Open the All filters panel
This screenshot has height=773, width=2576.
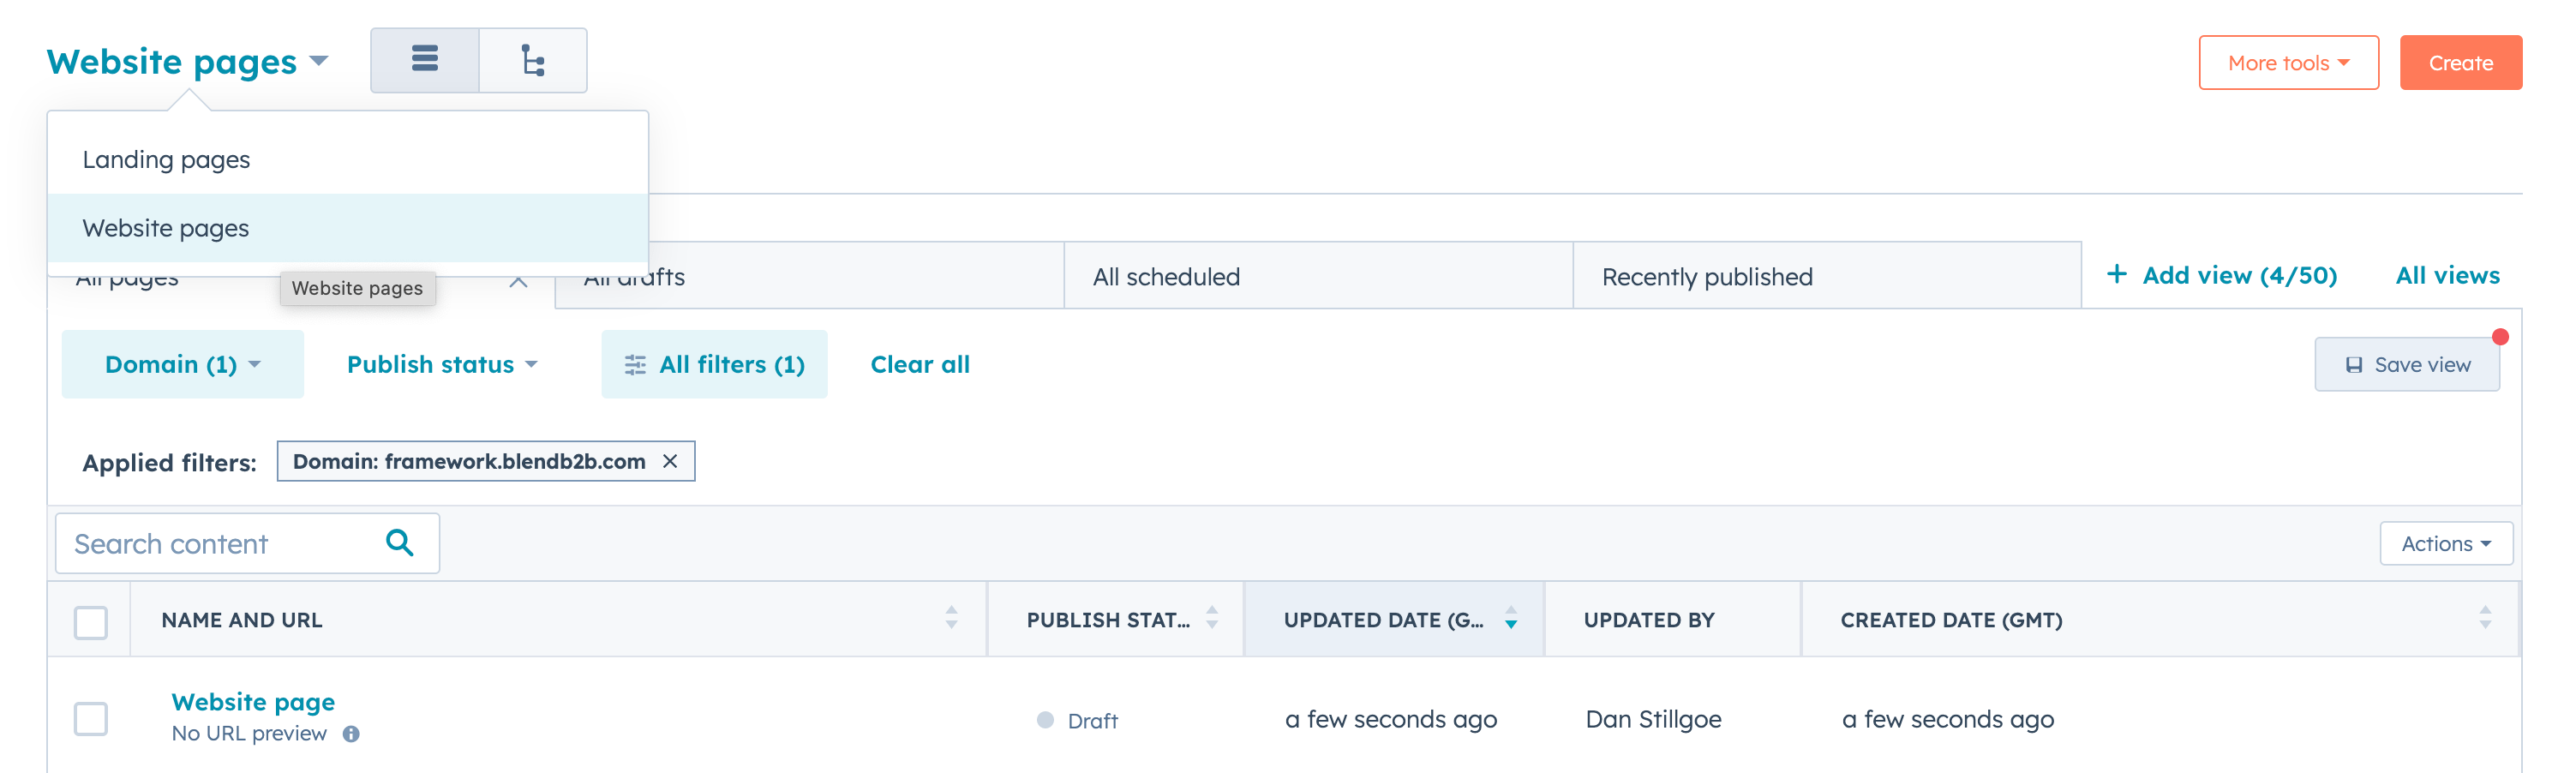click(714, 364)
